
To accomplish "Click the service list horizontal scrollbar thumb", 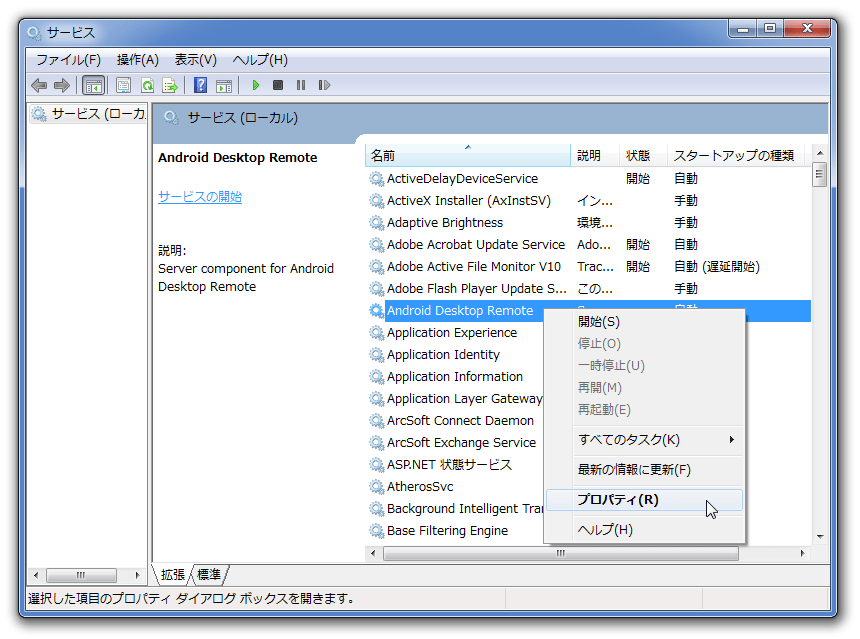I will click(x=561, y=553).
